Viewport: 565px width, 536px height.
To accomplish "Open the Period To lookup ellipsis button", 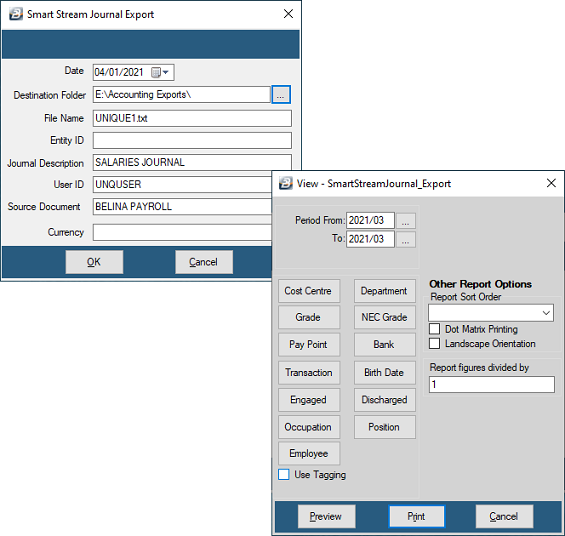I will tap(406, 240).
